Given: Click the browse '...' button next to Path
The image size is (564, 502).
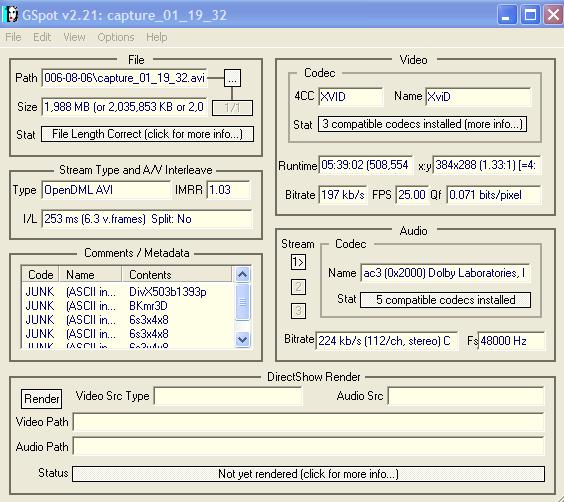Looking at the screenshot, I should point(232,78).
